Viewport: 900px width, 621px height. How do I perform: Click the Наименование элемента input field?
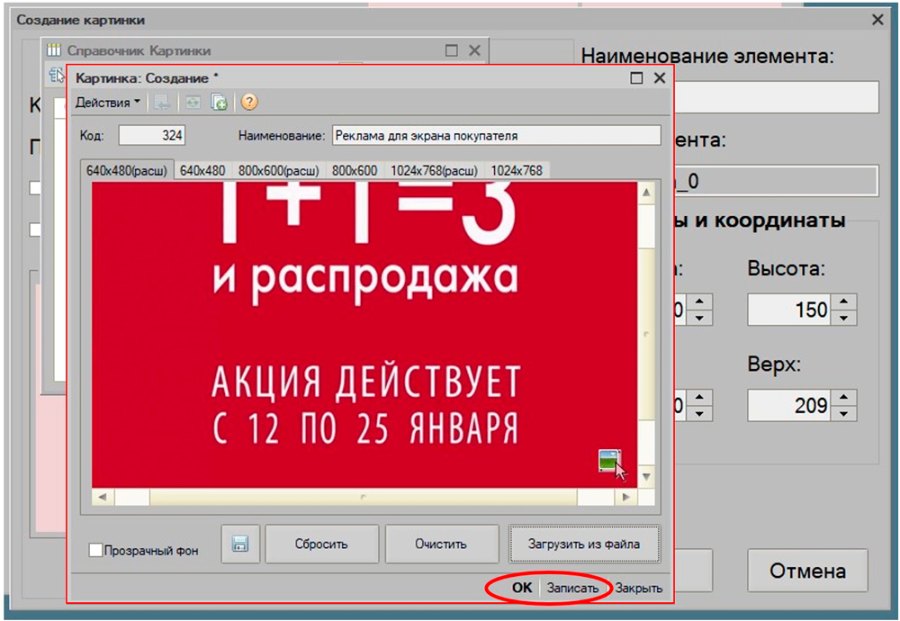(775, 97)
